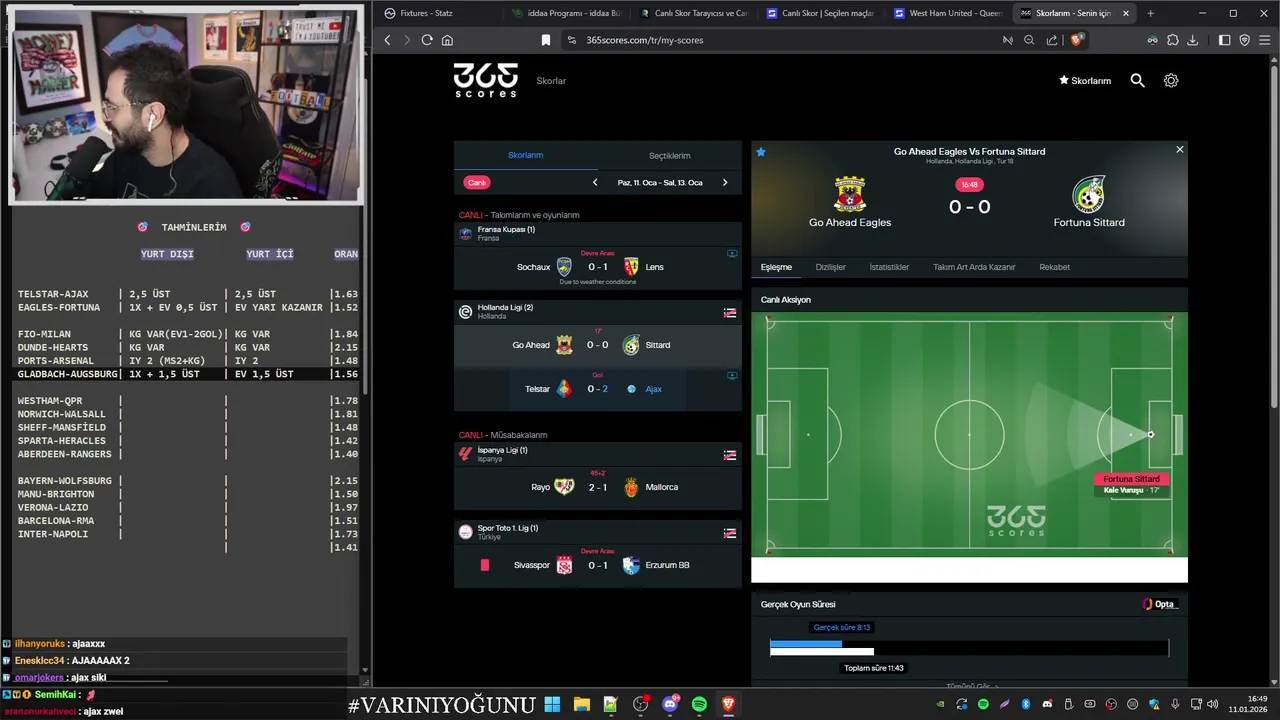Open Discord from taskbar
Viewport: 1280px width, 720px height.
[x=670, y=705]
